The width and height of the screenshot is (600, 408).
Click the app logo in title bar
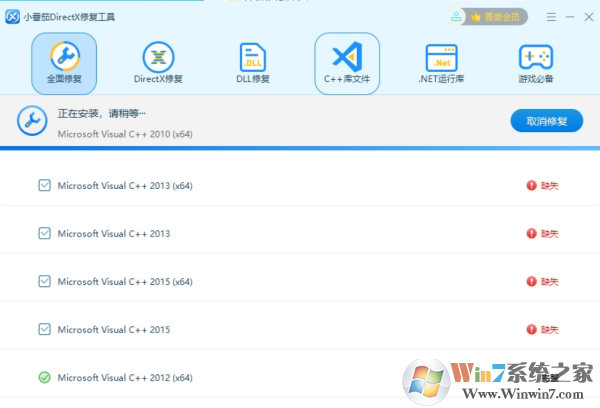pyautogui.click(x=12, y=17)
